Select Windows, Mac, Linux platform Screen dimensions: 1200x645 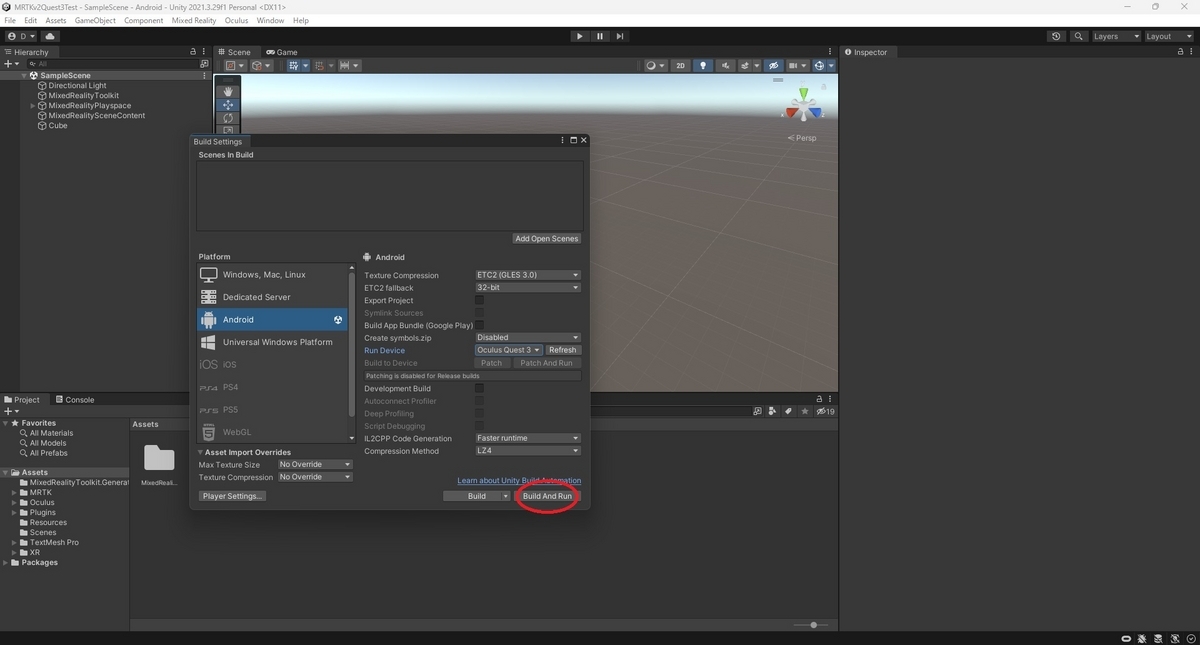coord(272,275)
